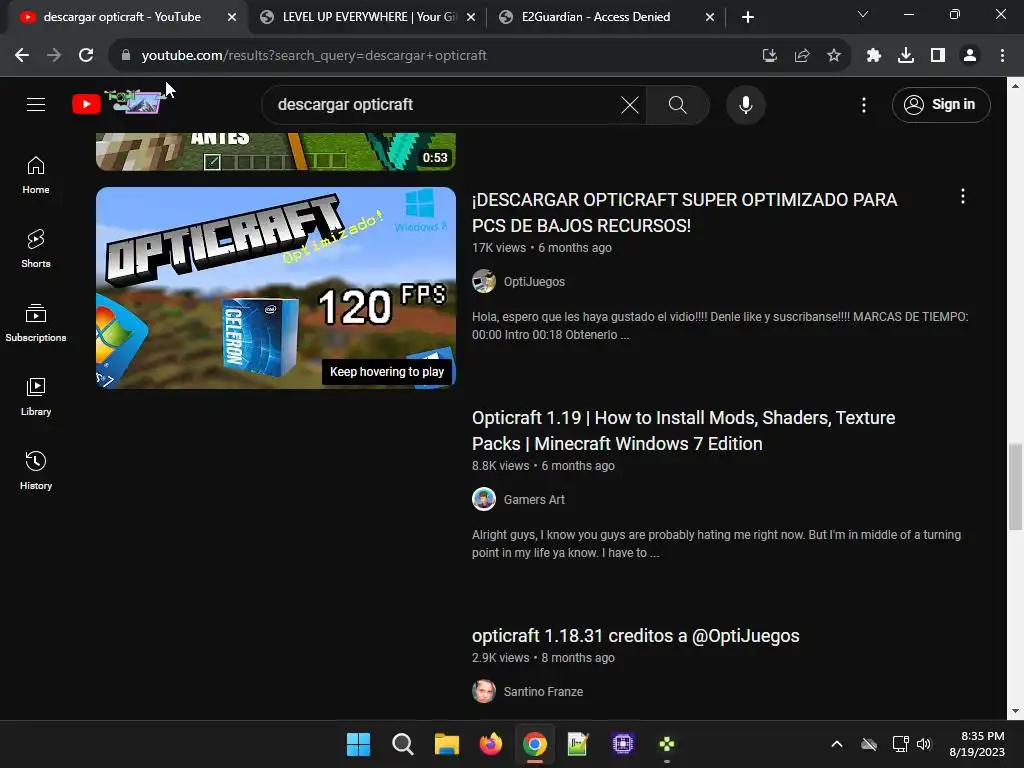
Task: Open the Windows Start menu
Action: pos(358,744)
